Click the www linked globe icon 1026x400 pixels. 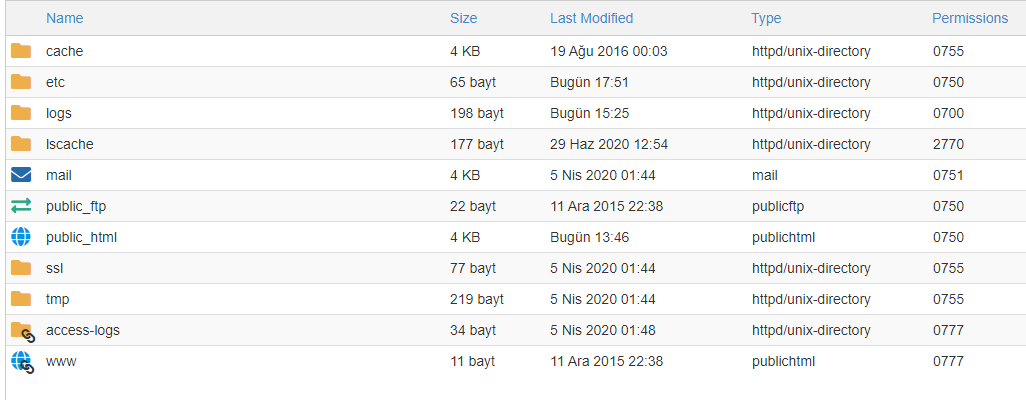tap(22, 363)
